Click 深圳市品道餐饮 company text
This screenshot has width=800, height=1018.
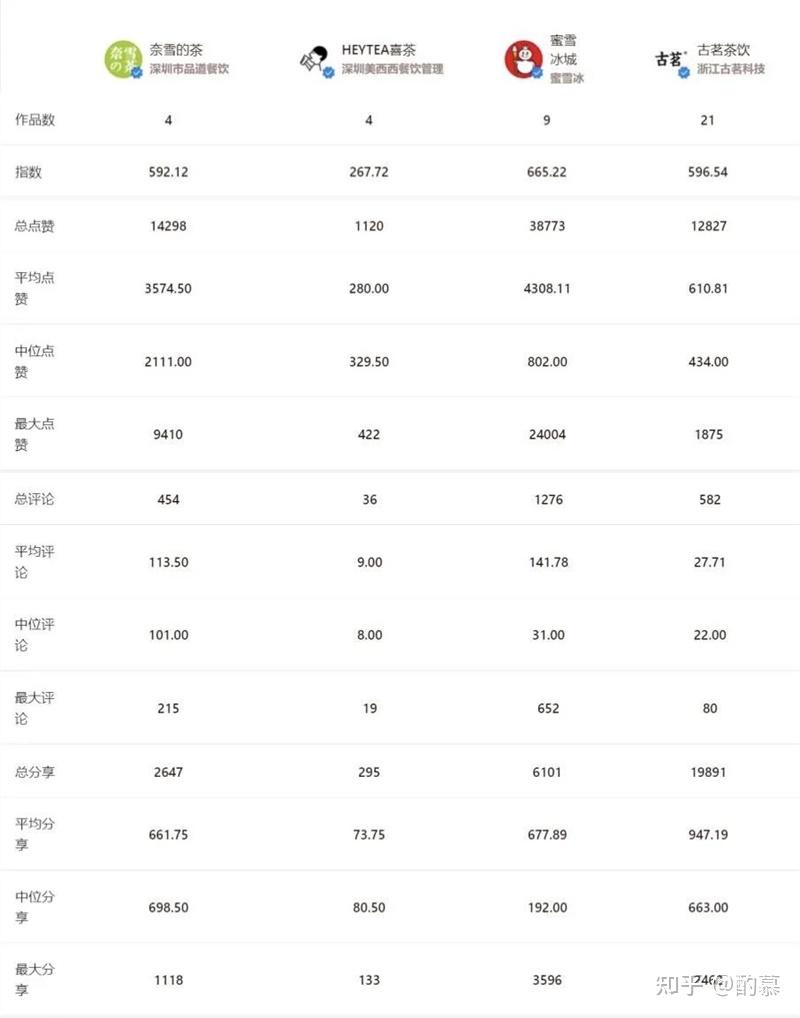coord(189,69)
